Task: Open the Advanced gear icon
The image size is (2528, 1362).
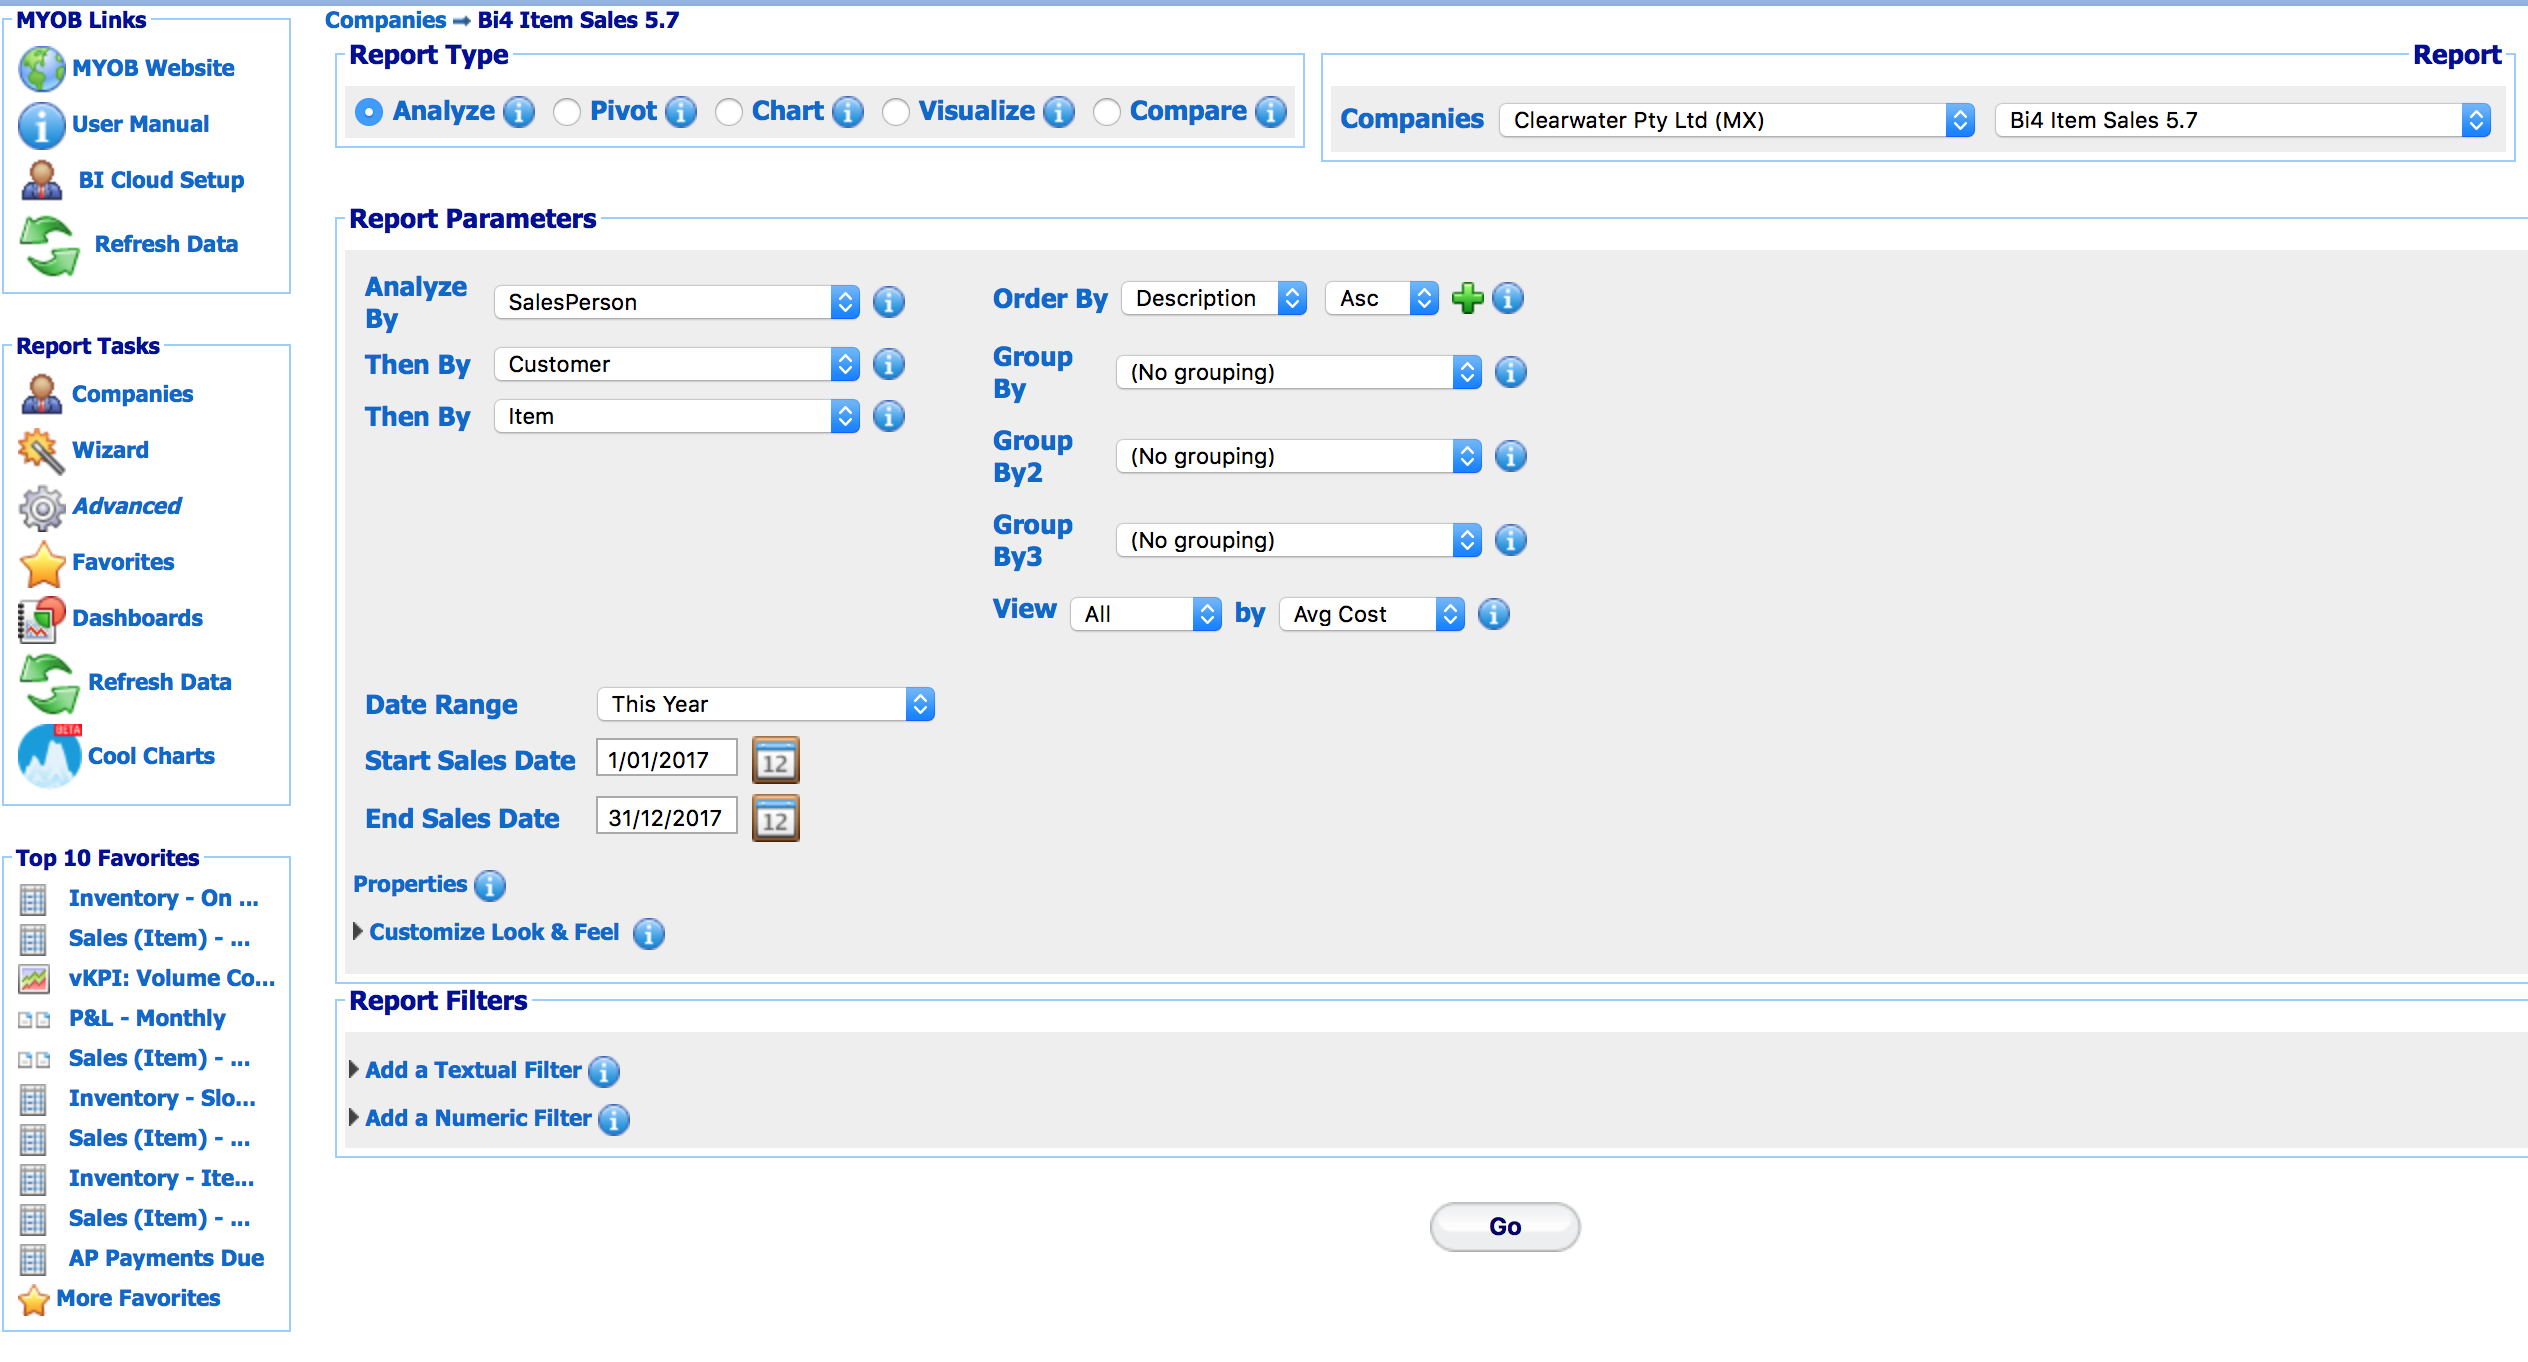Action: point(42,507)
